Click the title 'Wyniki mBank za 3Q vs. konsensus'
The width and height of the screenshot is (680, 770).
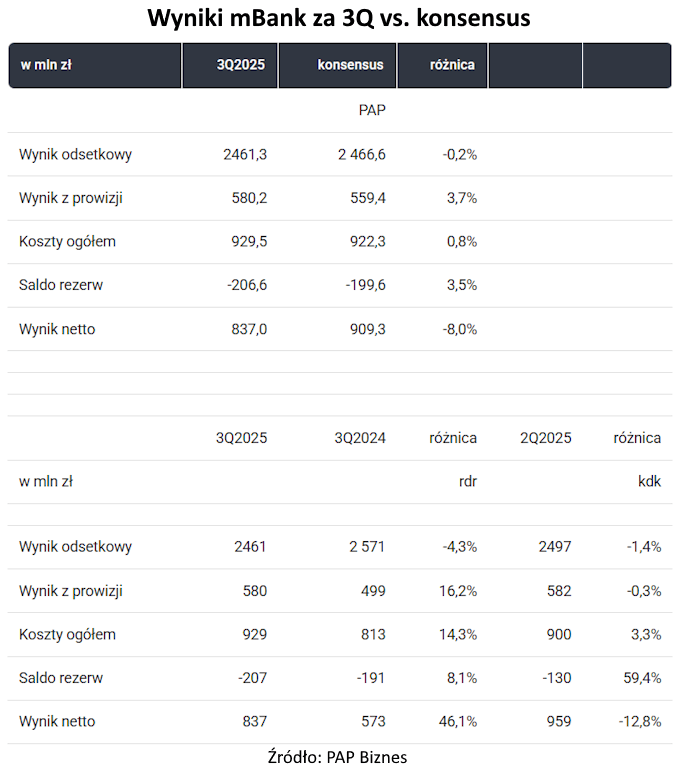[x=339, y=18]
